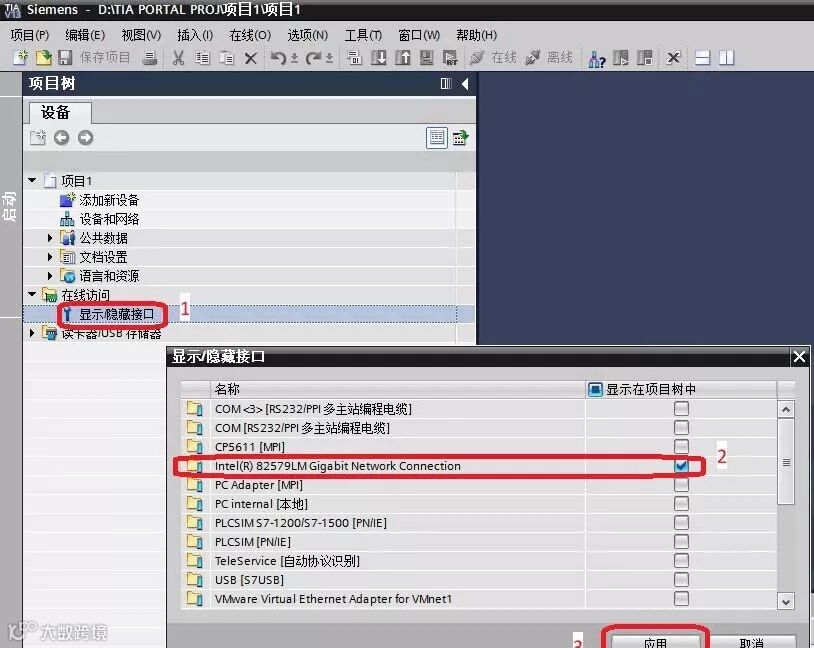Expand the 读卡器/USB 存储器 node
The image size is (814, 648).
tap(32, 333)
